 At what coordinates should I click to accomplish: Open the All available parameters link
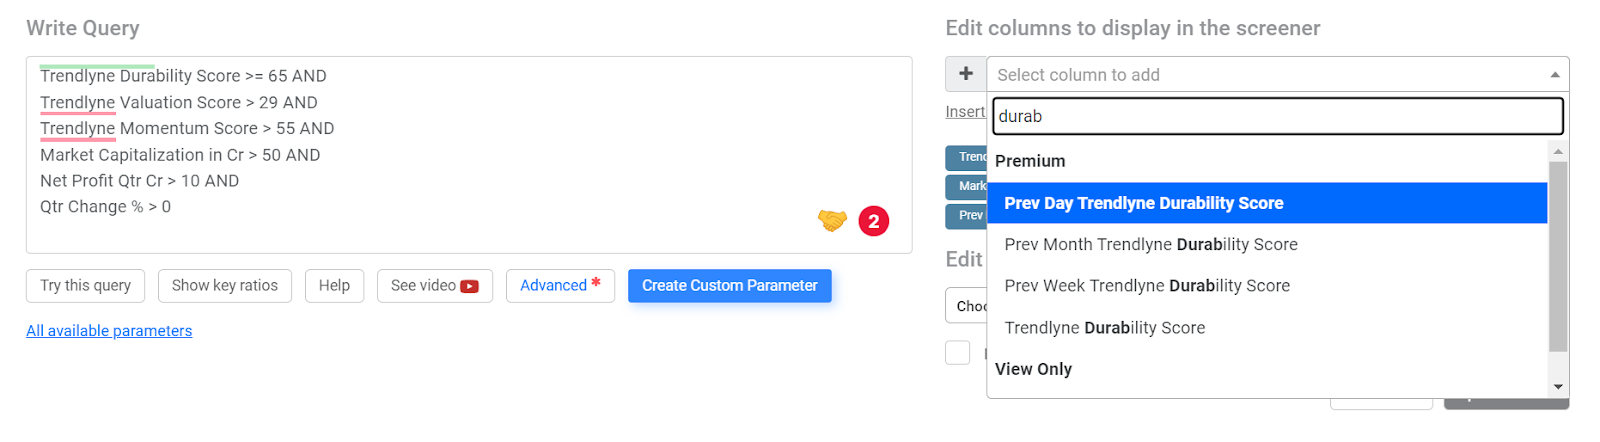[109, 331]
